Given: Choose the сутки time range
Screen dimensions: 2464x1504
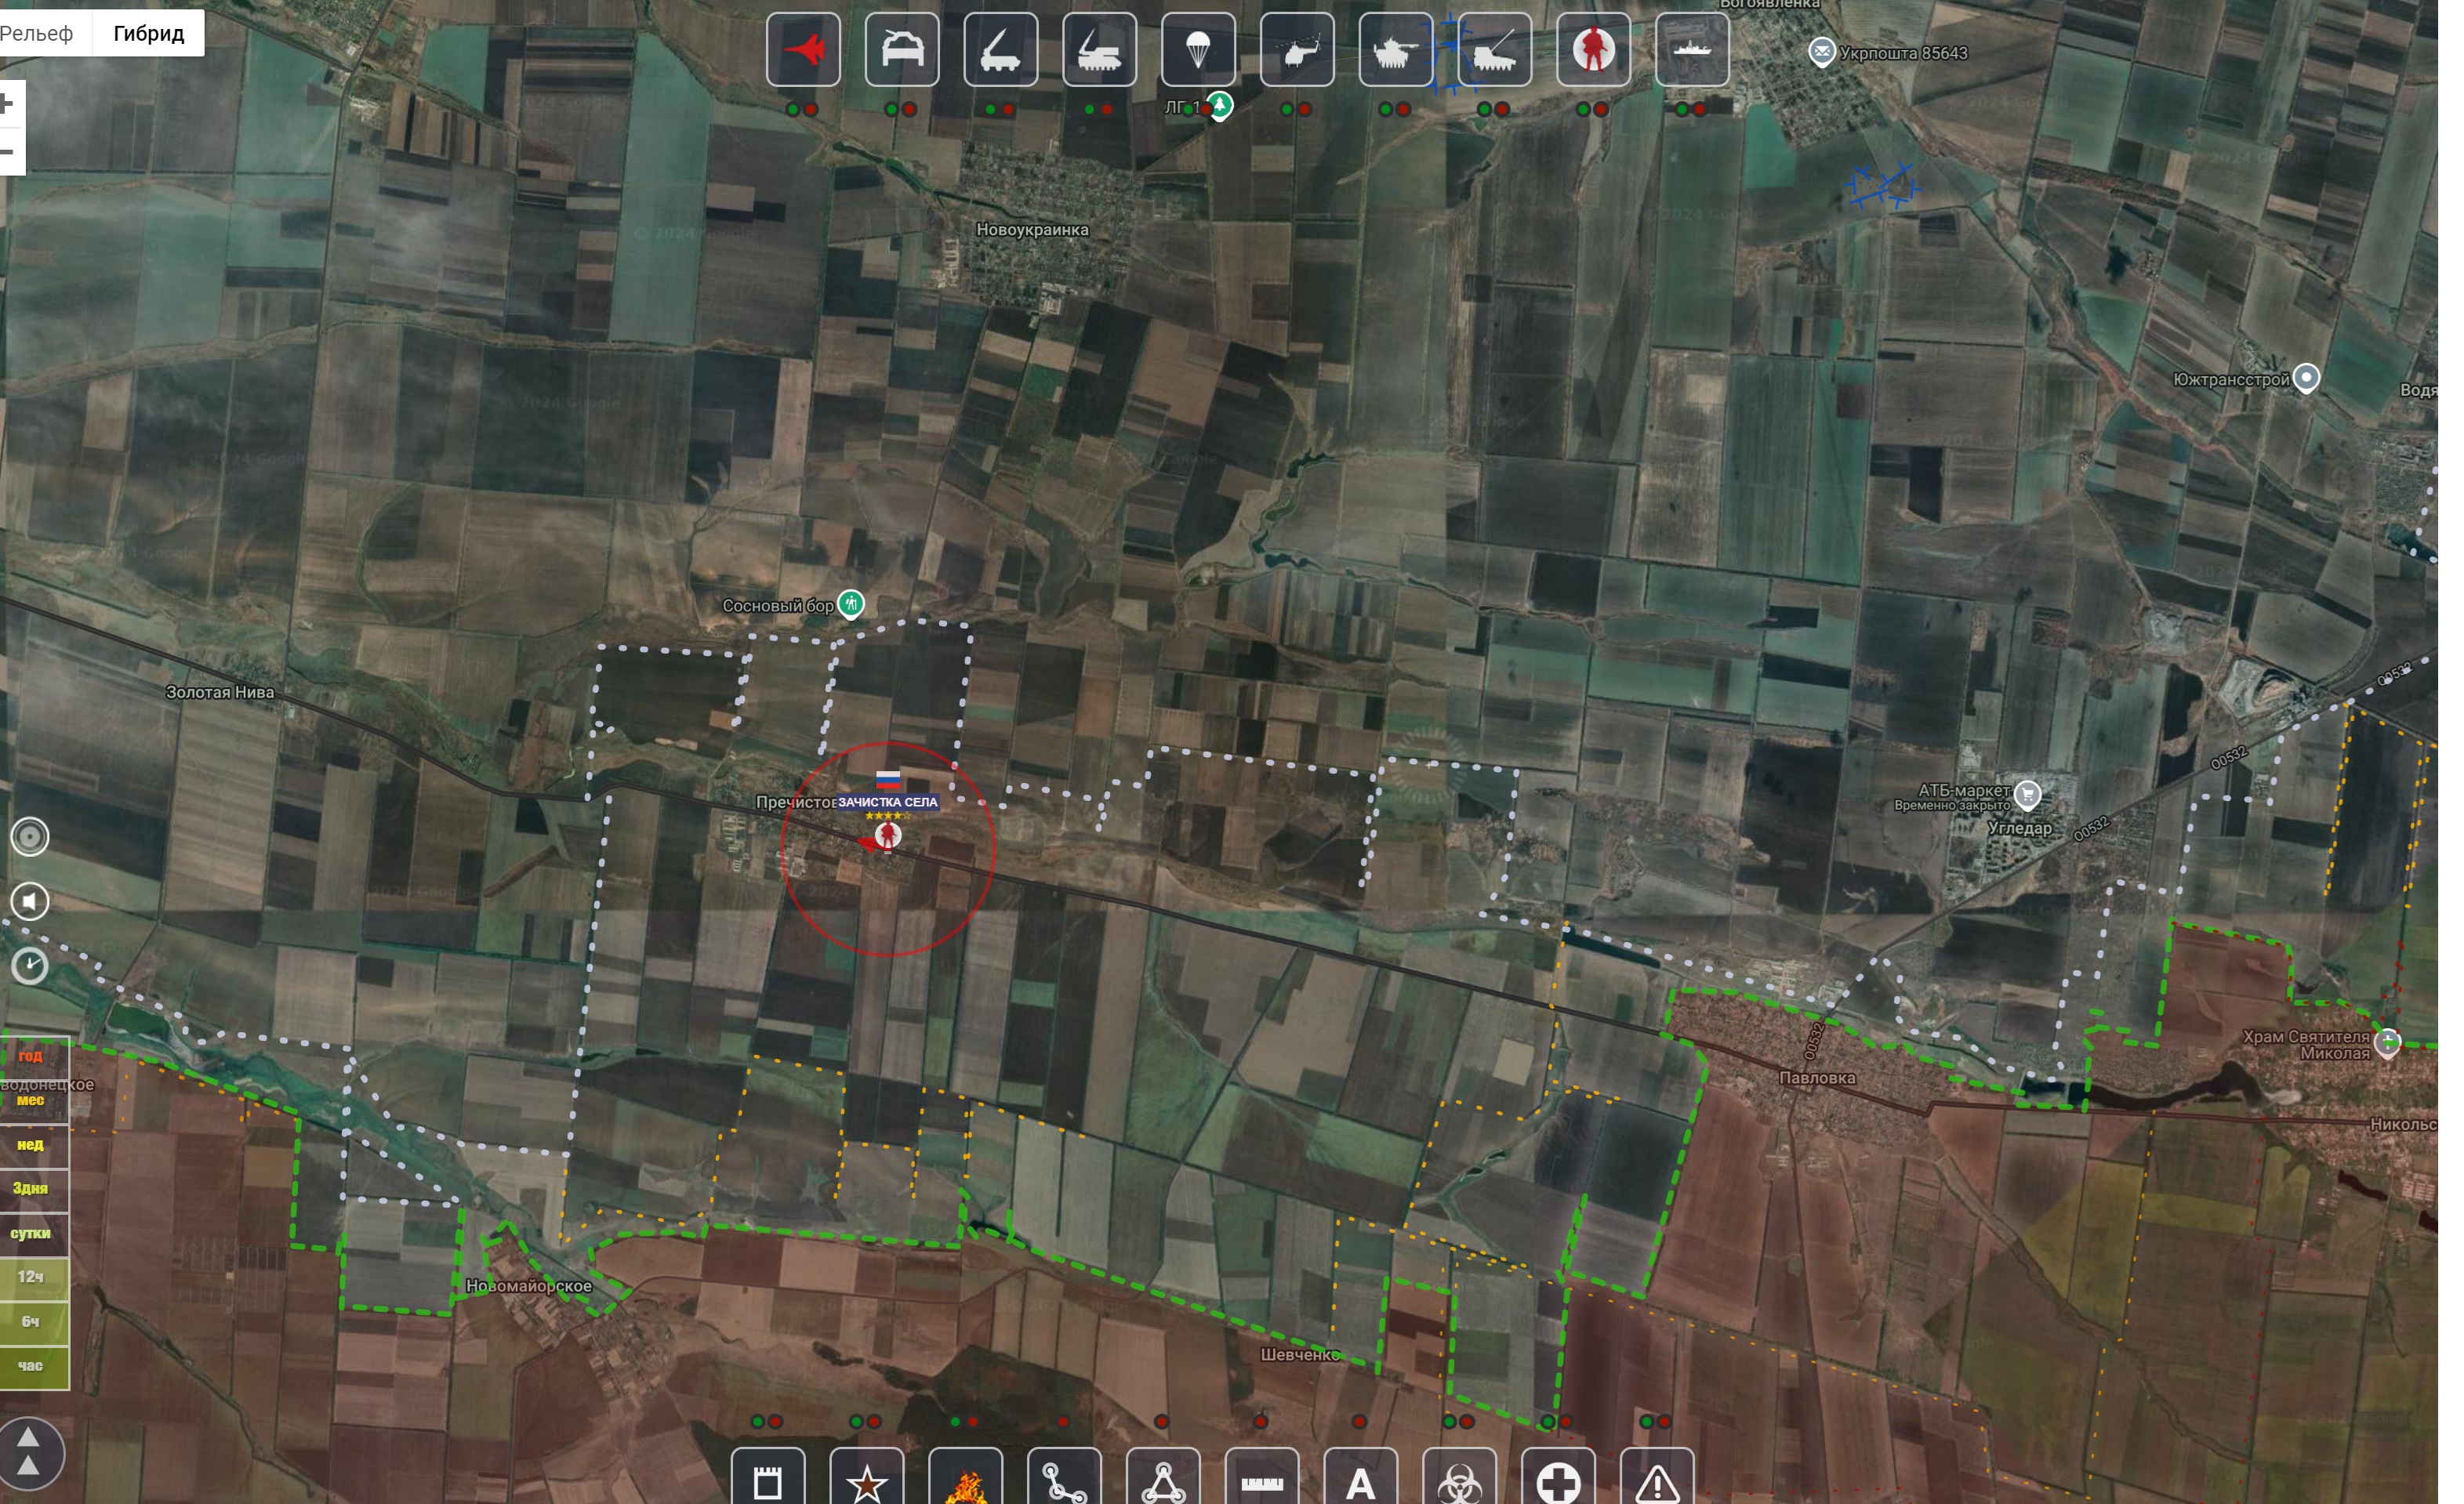Looking at the screenshot, I should (31, 1234).
